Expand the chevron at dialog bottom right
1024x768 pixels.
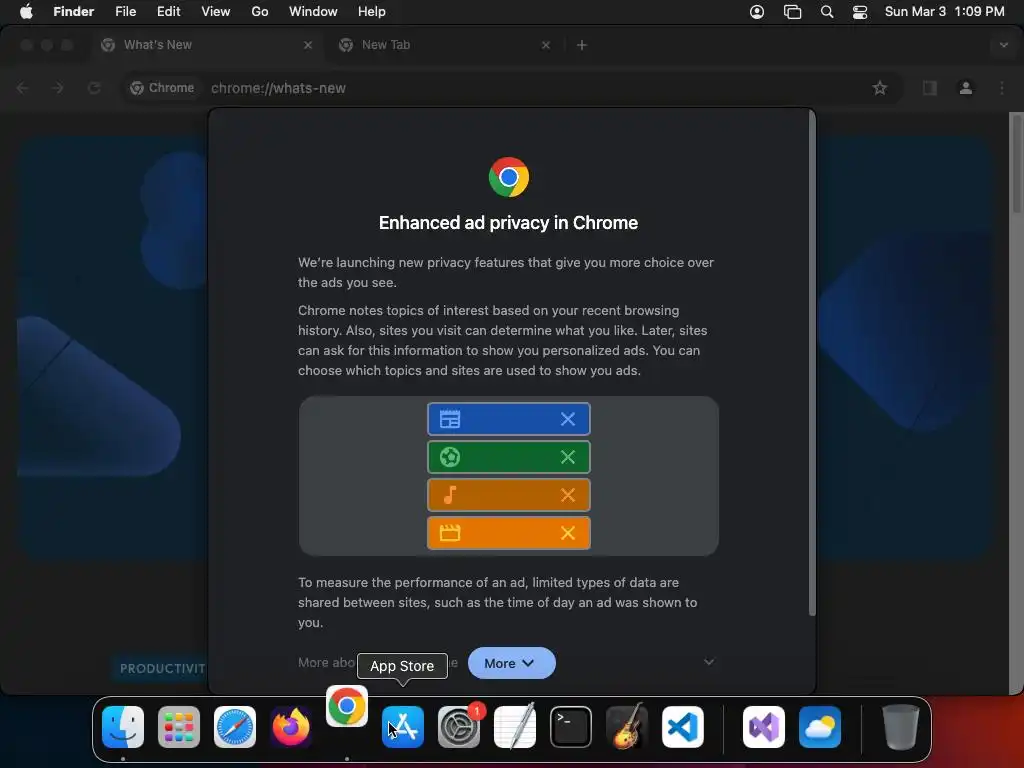(709, 662)
